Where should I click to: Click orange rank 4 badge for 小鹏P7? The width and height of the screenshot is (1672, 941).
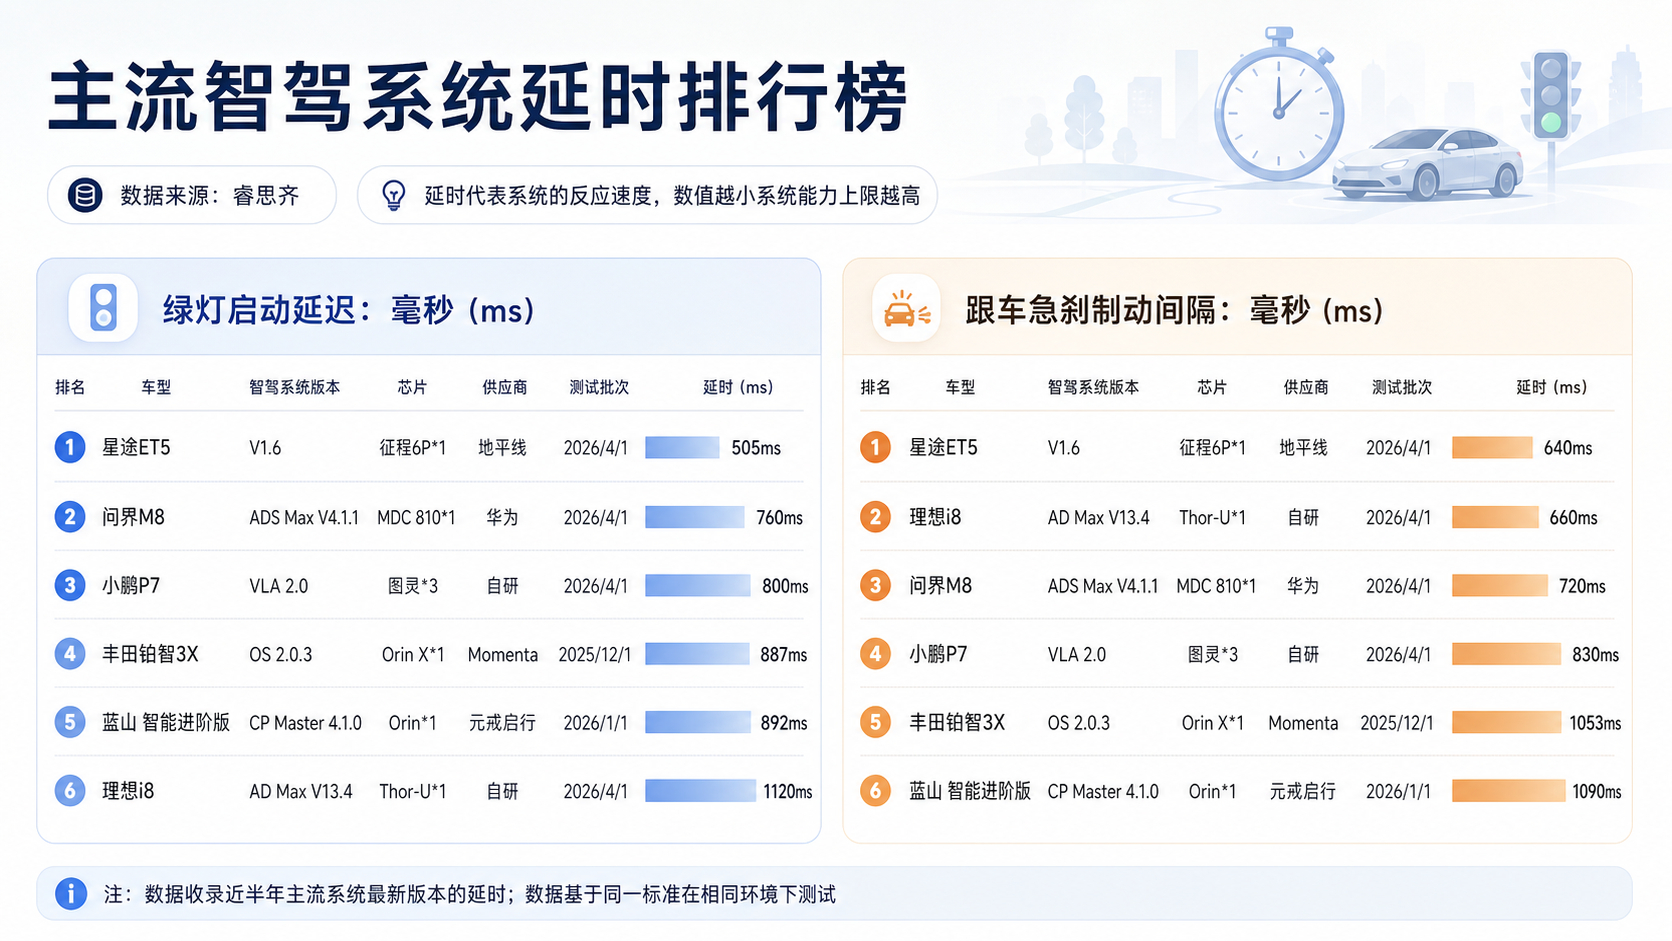click(875, 654)
